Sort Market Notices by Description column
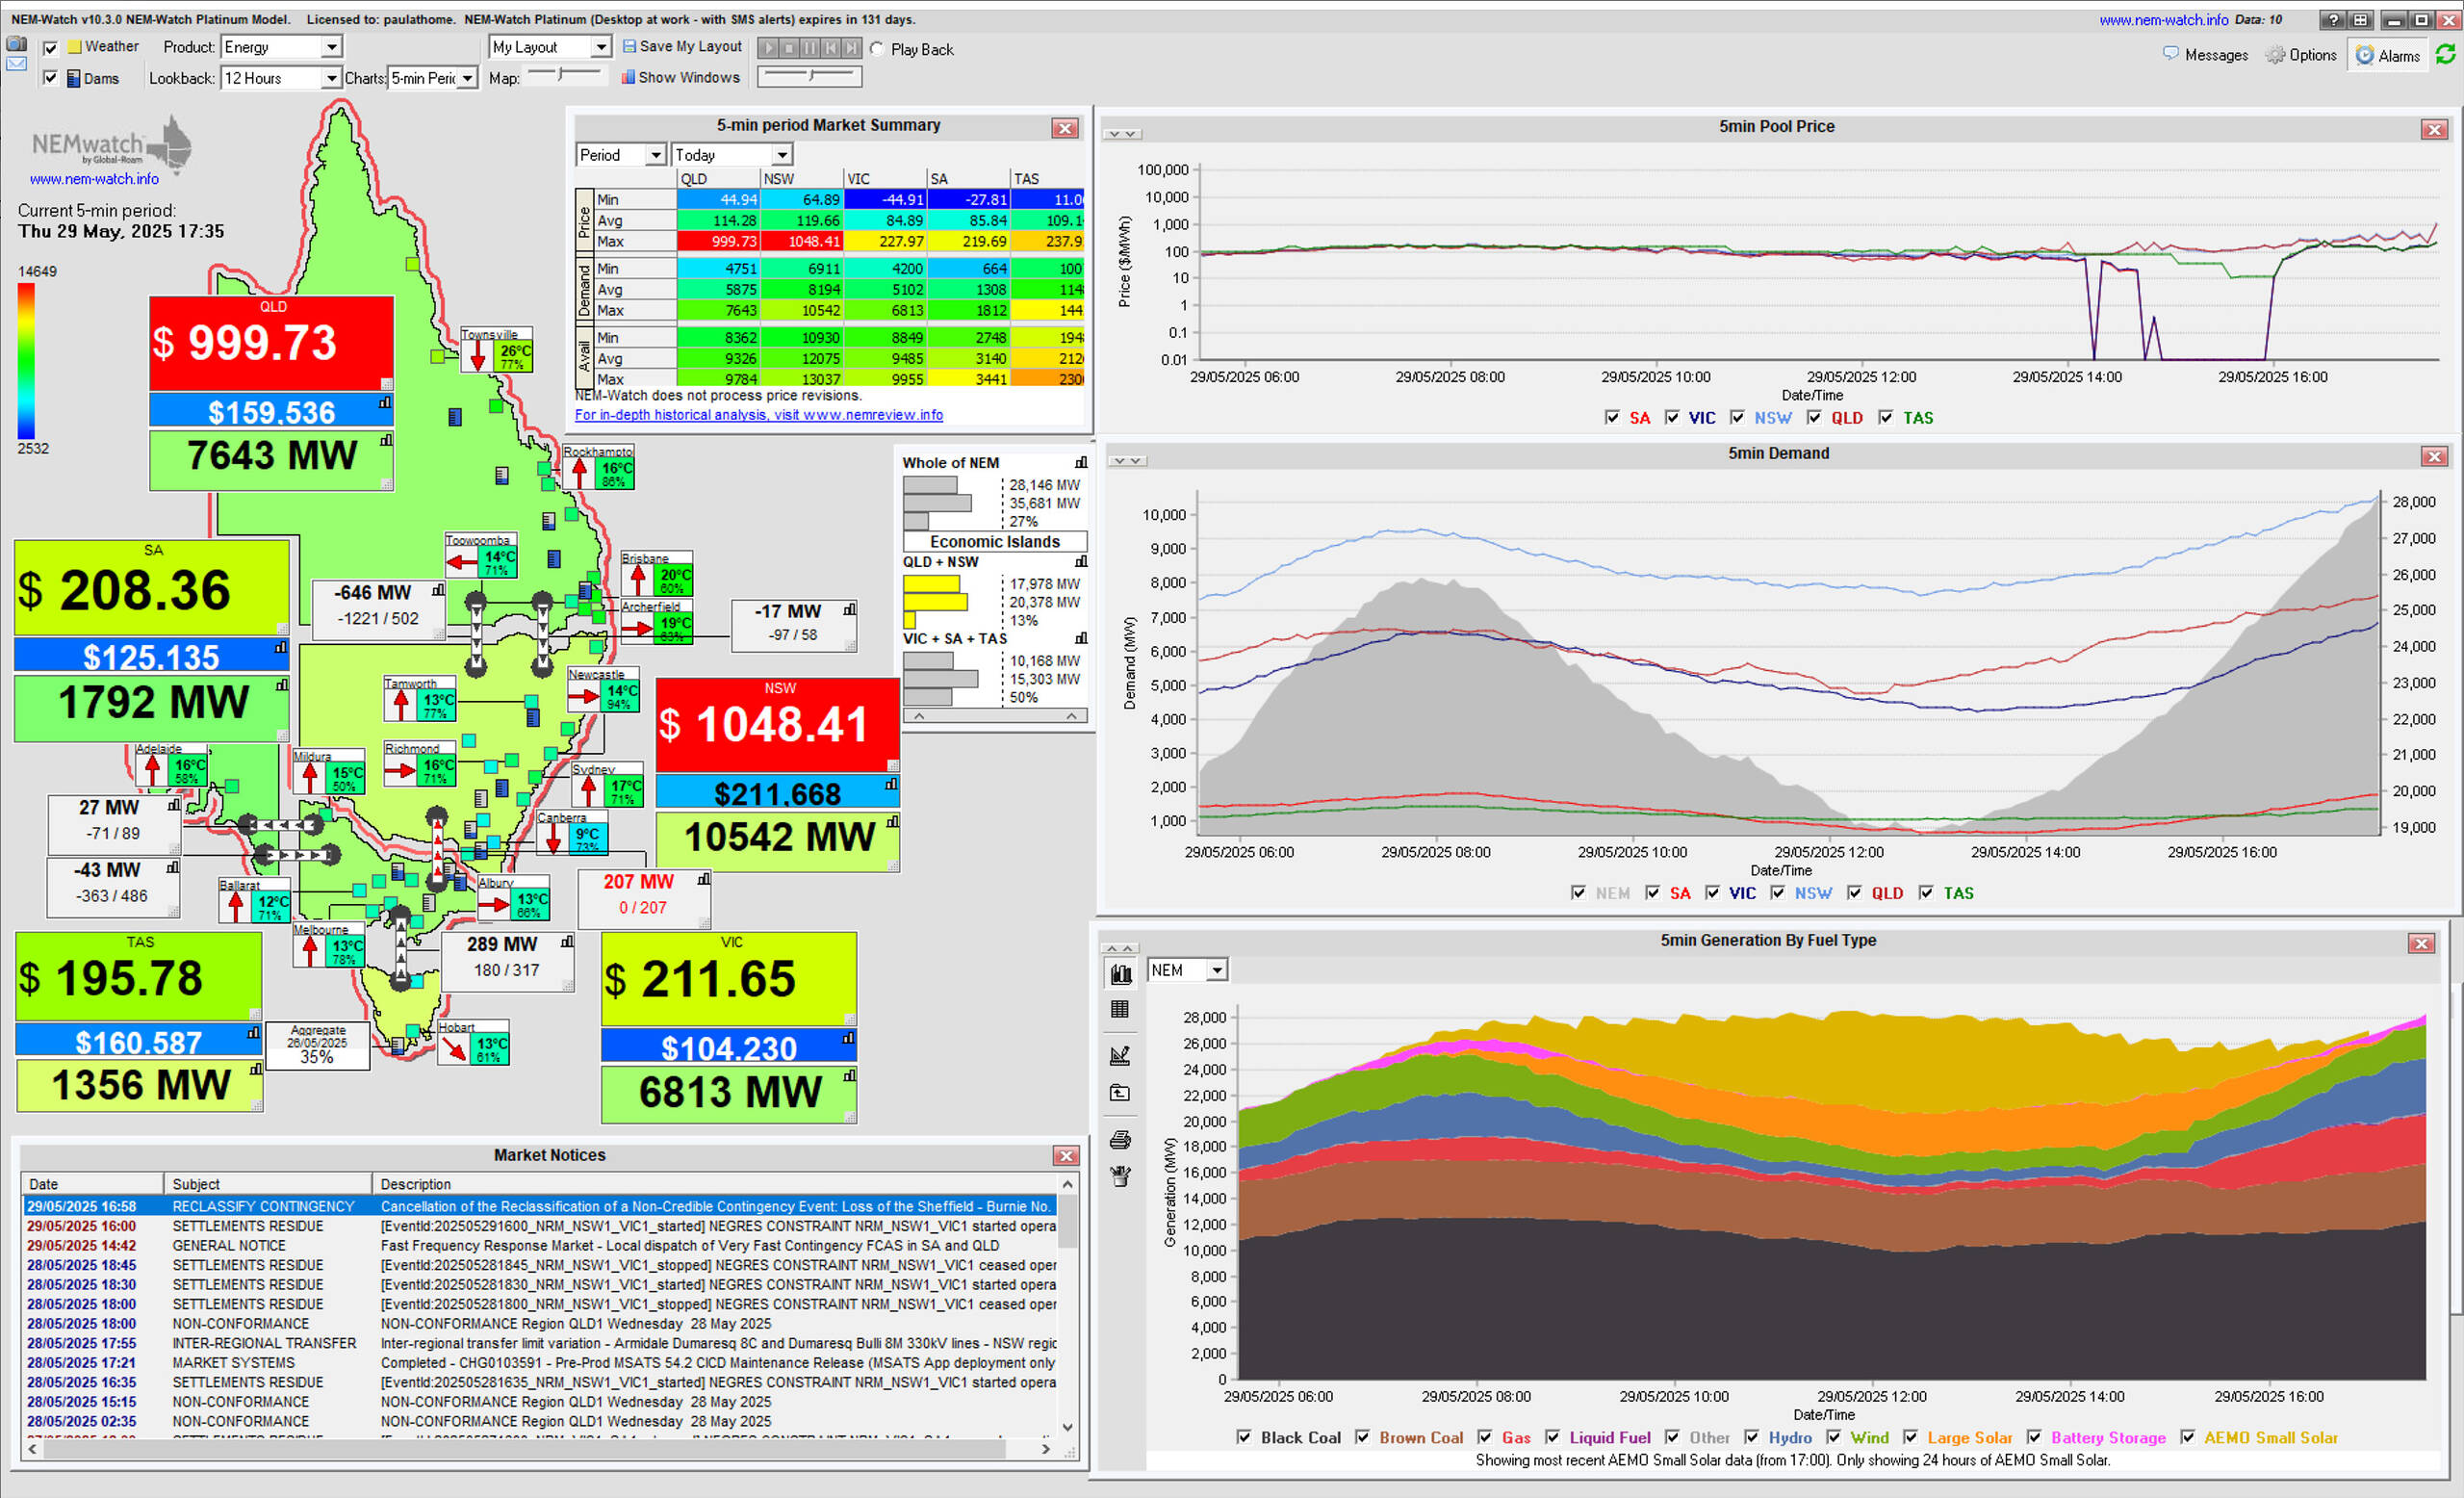2464x1498 pixels. 714,1184
